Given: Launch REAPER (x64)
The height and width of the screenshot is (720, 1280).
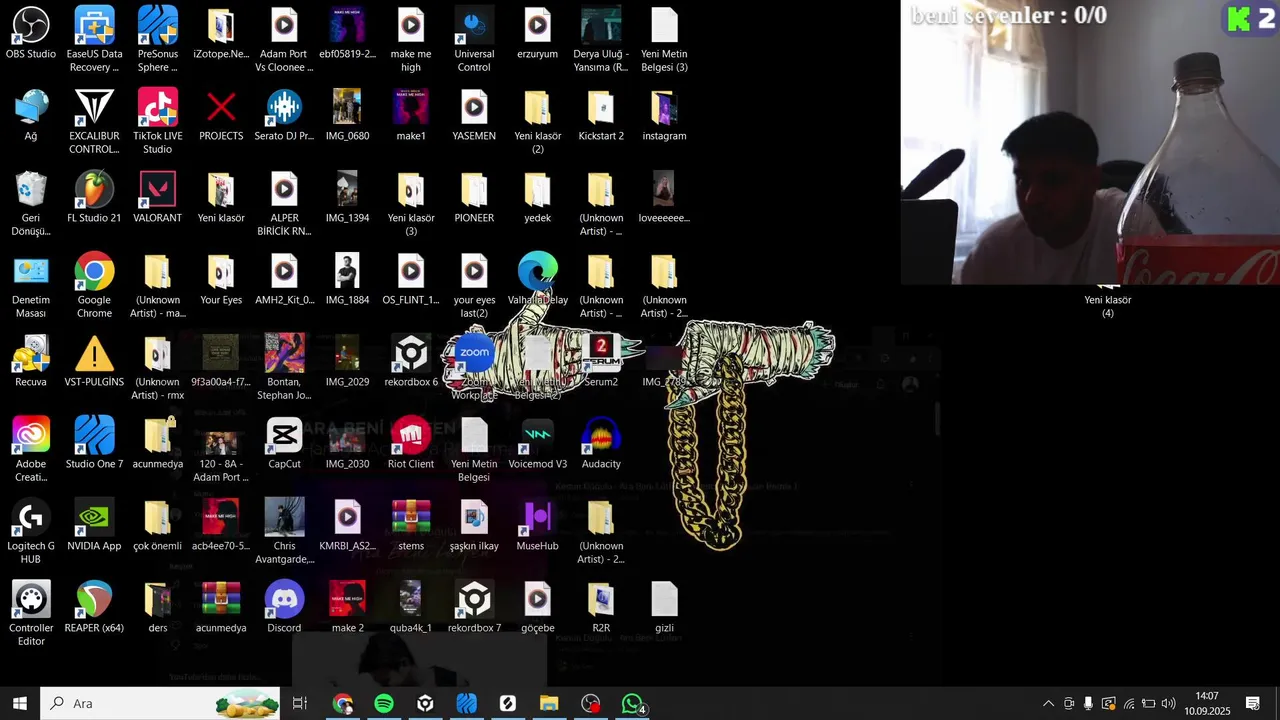Looking at the screenshot, I should point(94,607).
